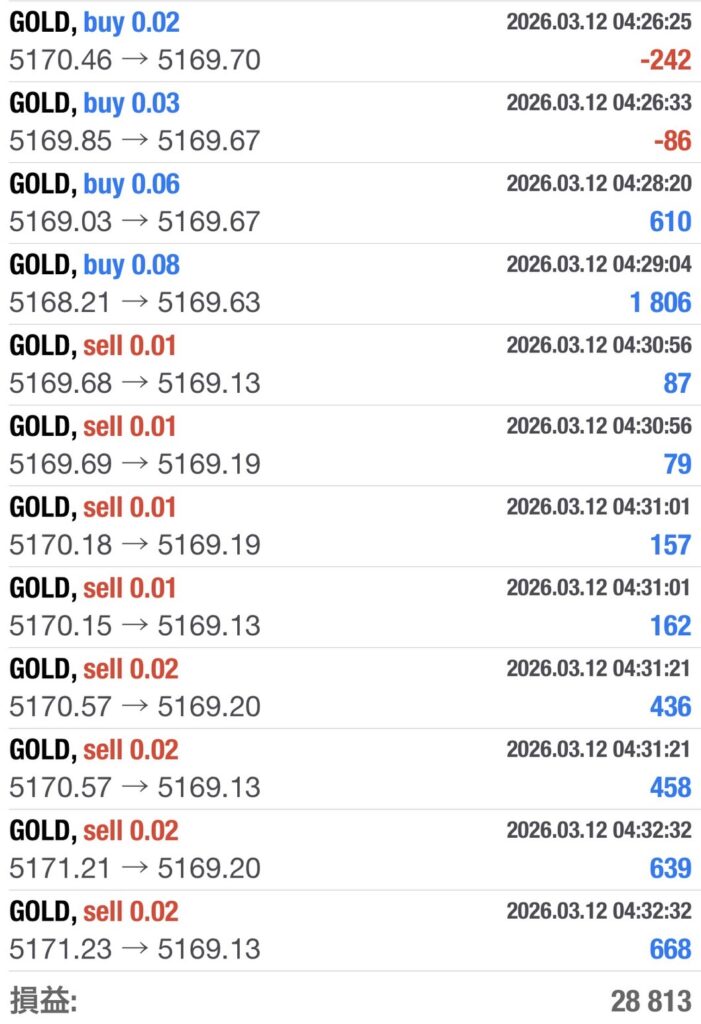Image resolution: width=701 pixels, height=1024 pixels.
Task: Click the 04:26:33 timestamp
Action: pyautogui.click(x=598, y=103)
